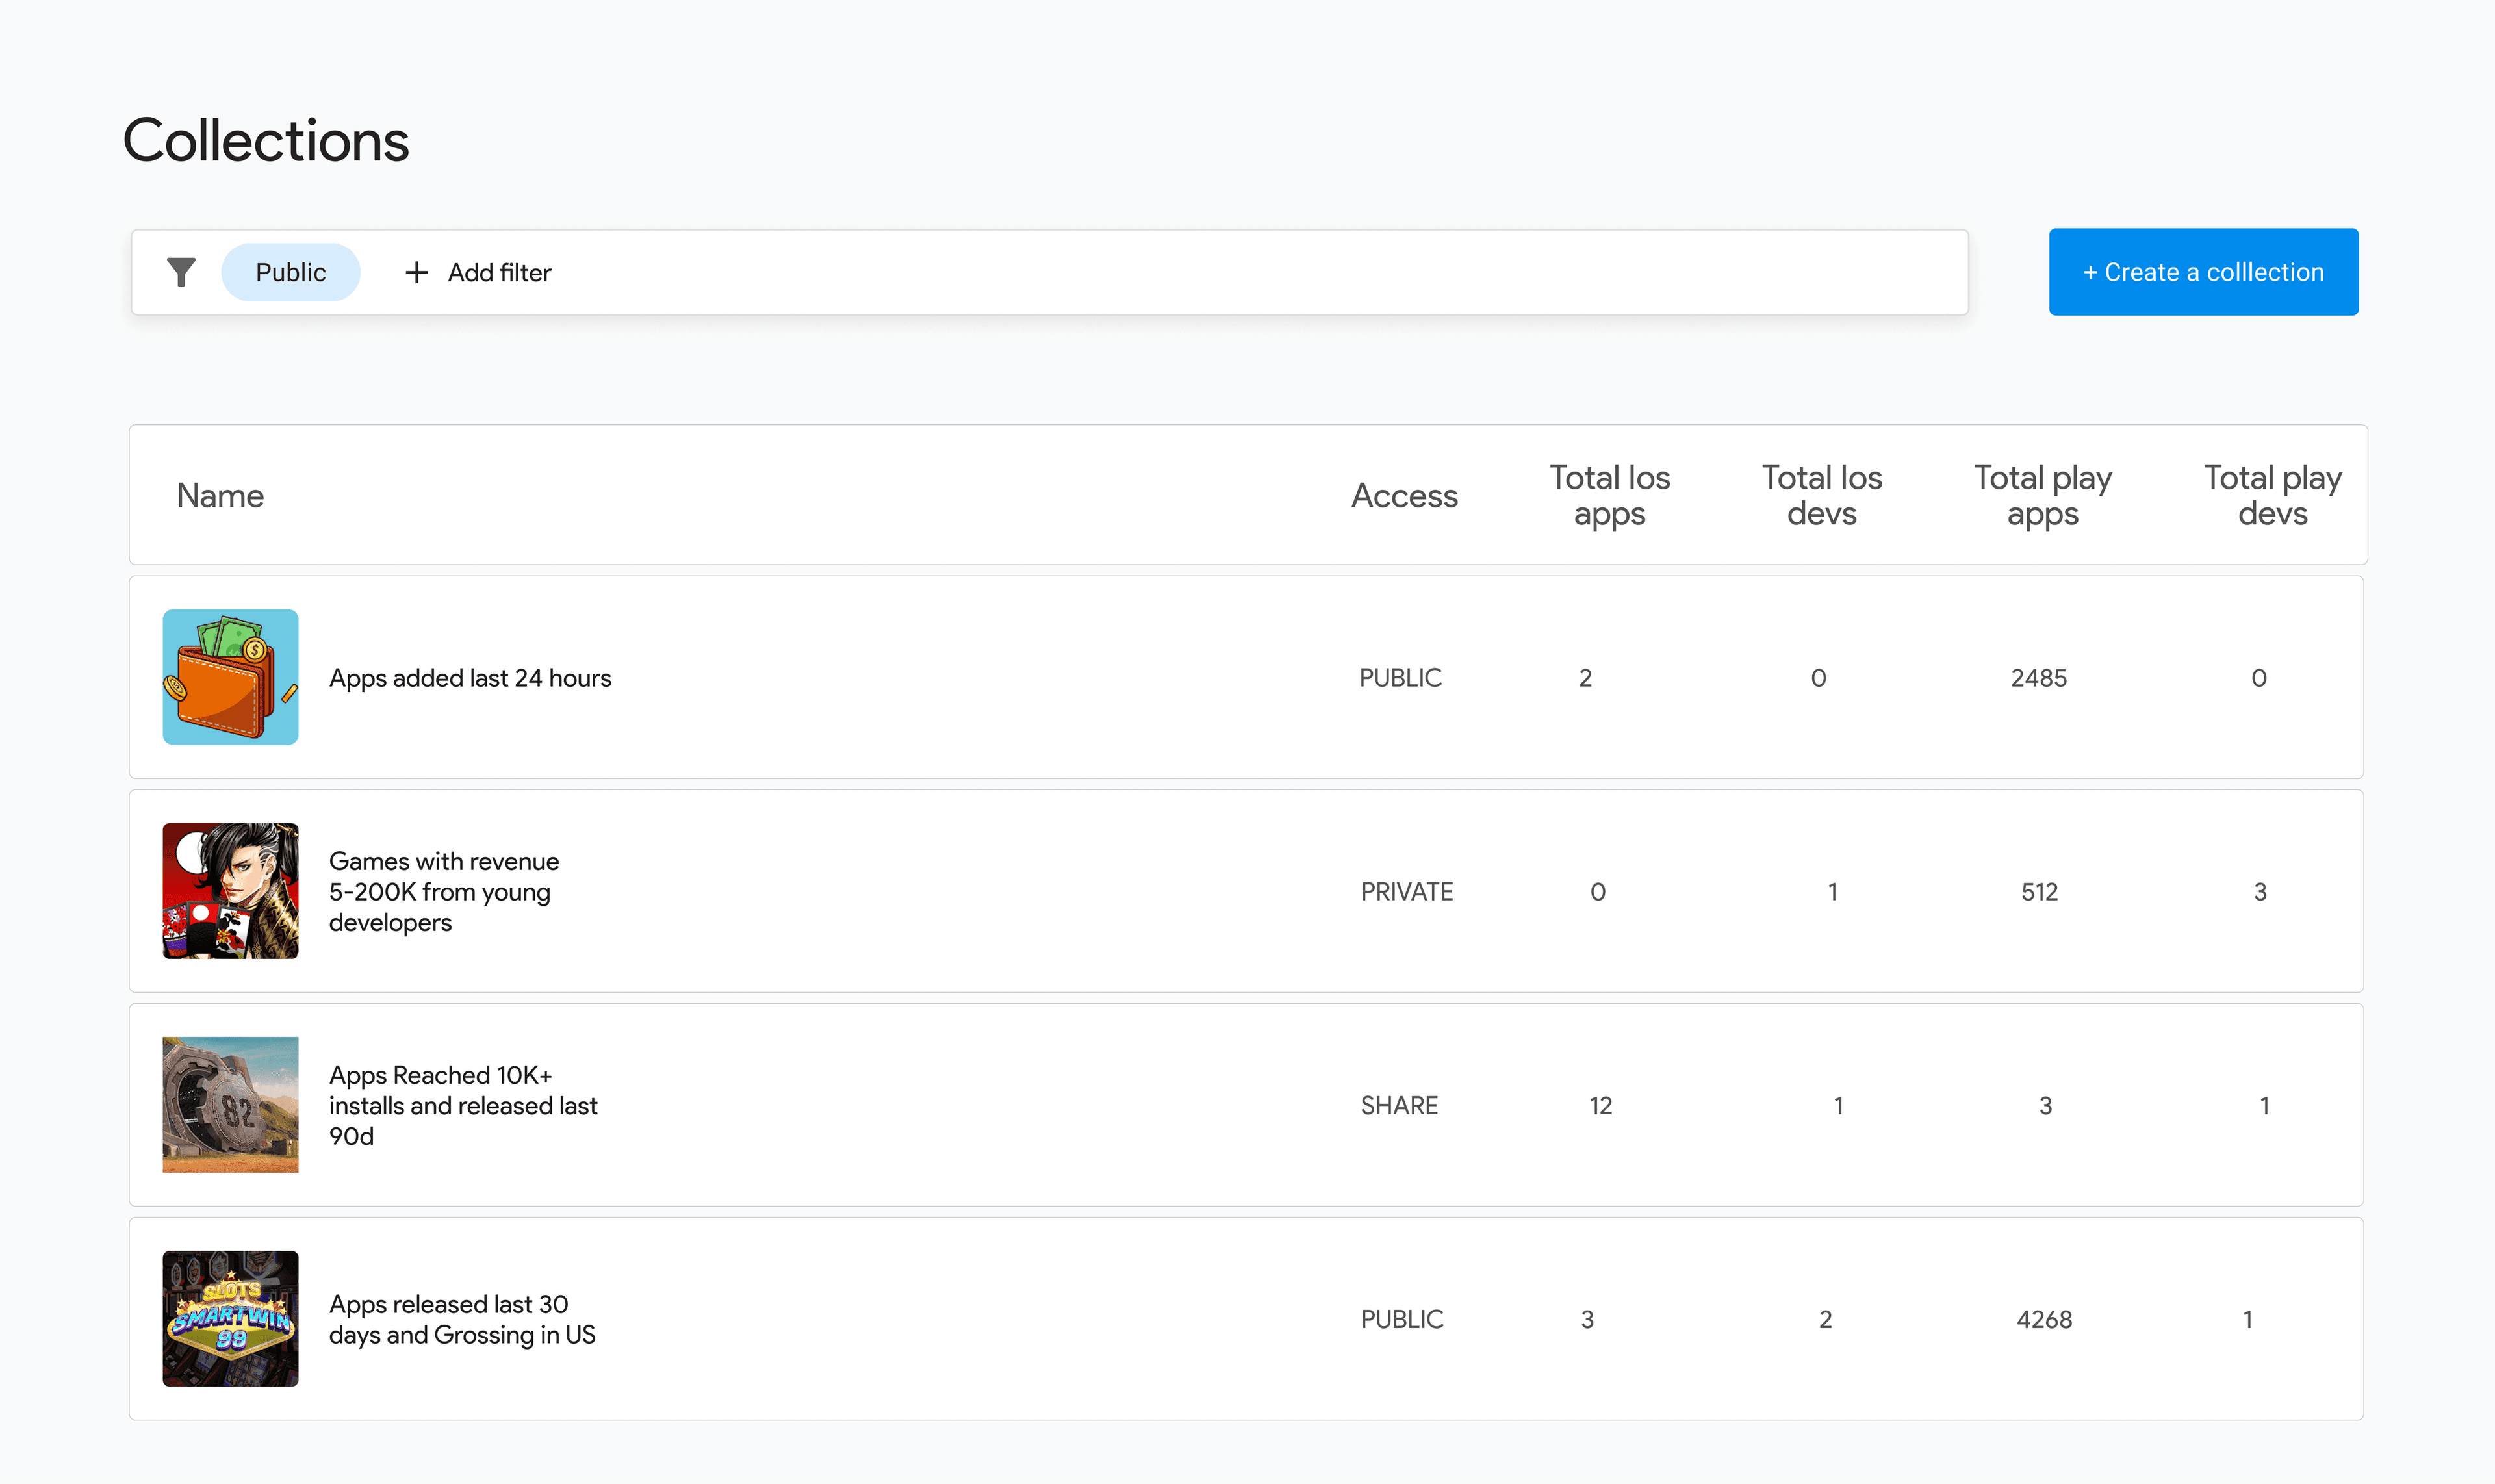The image size is (2495, 1484).
Task: Sort by the Name column header
Action: pyautogui.click(x=220, y=495)
